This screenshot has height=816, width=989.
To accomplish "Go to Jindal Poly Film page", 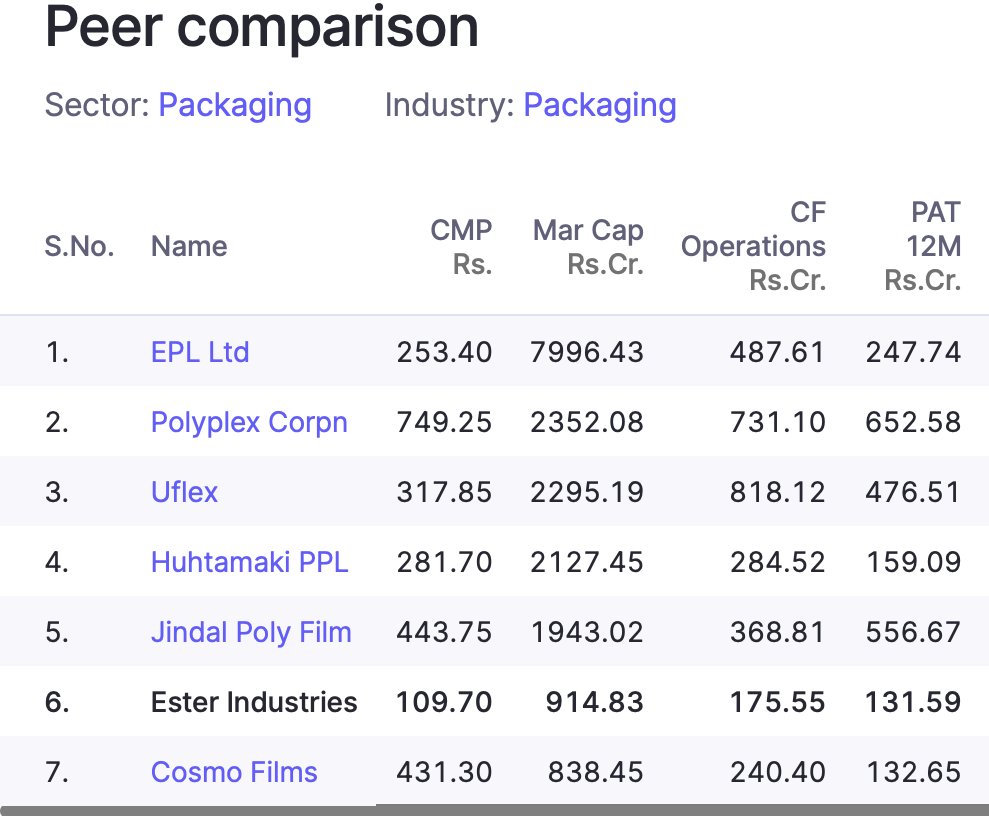I will click(251, 632).
